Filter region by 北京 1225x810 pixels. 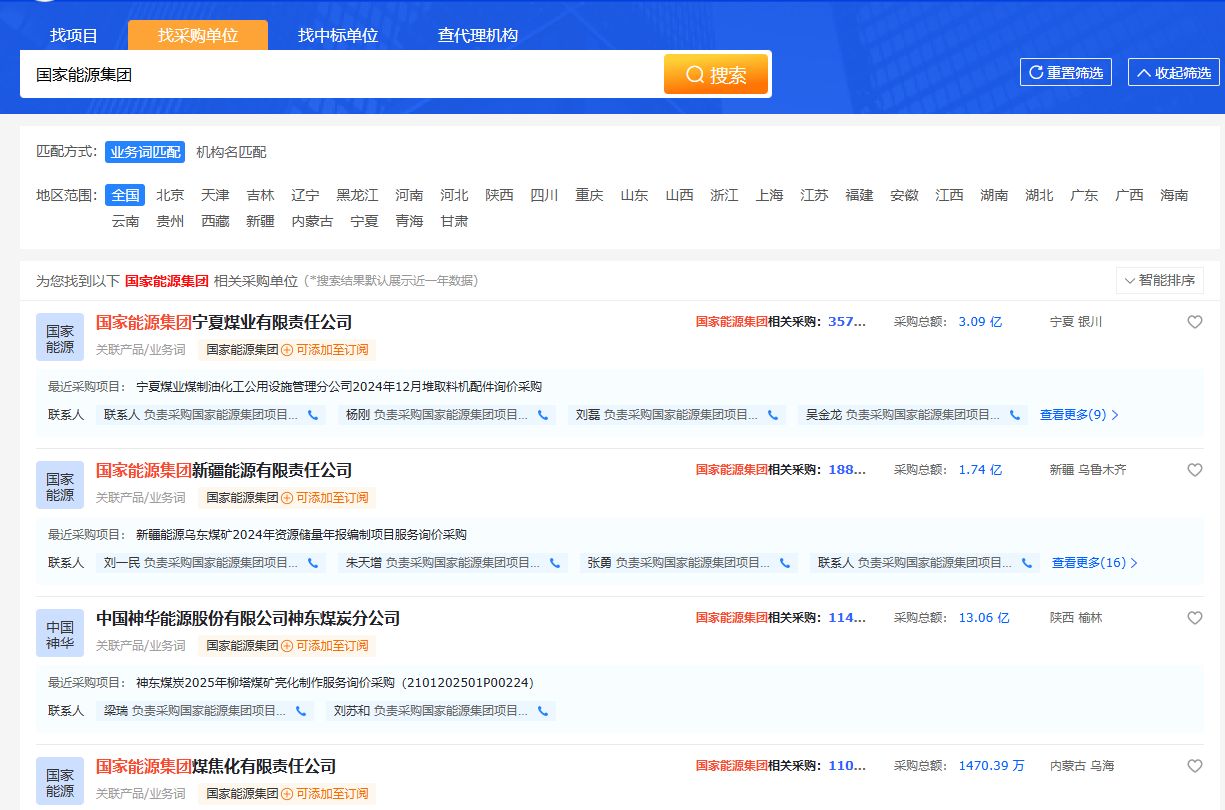(170, 195)
